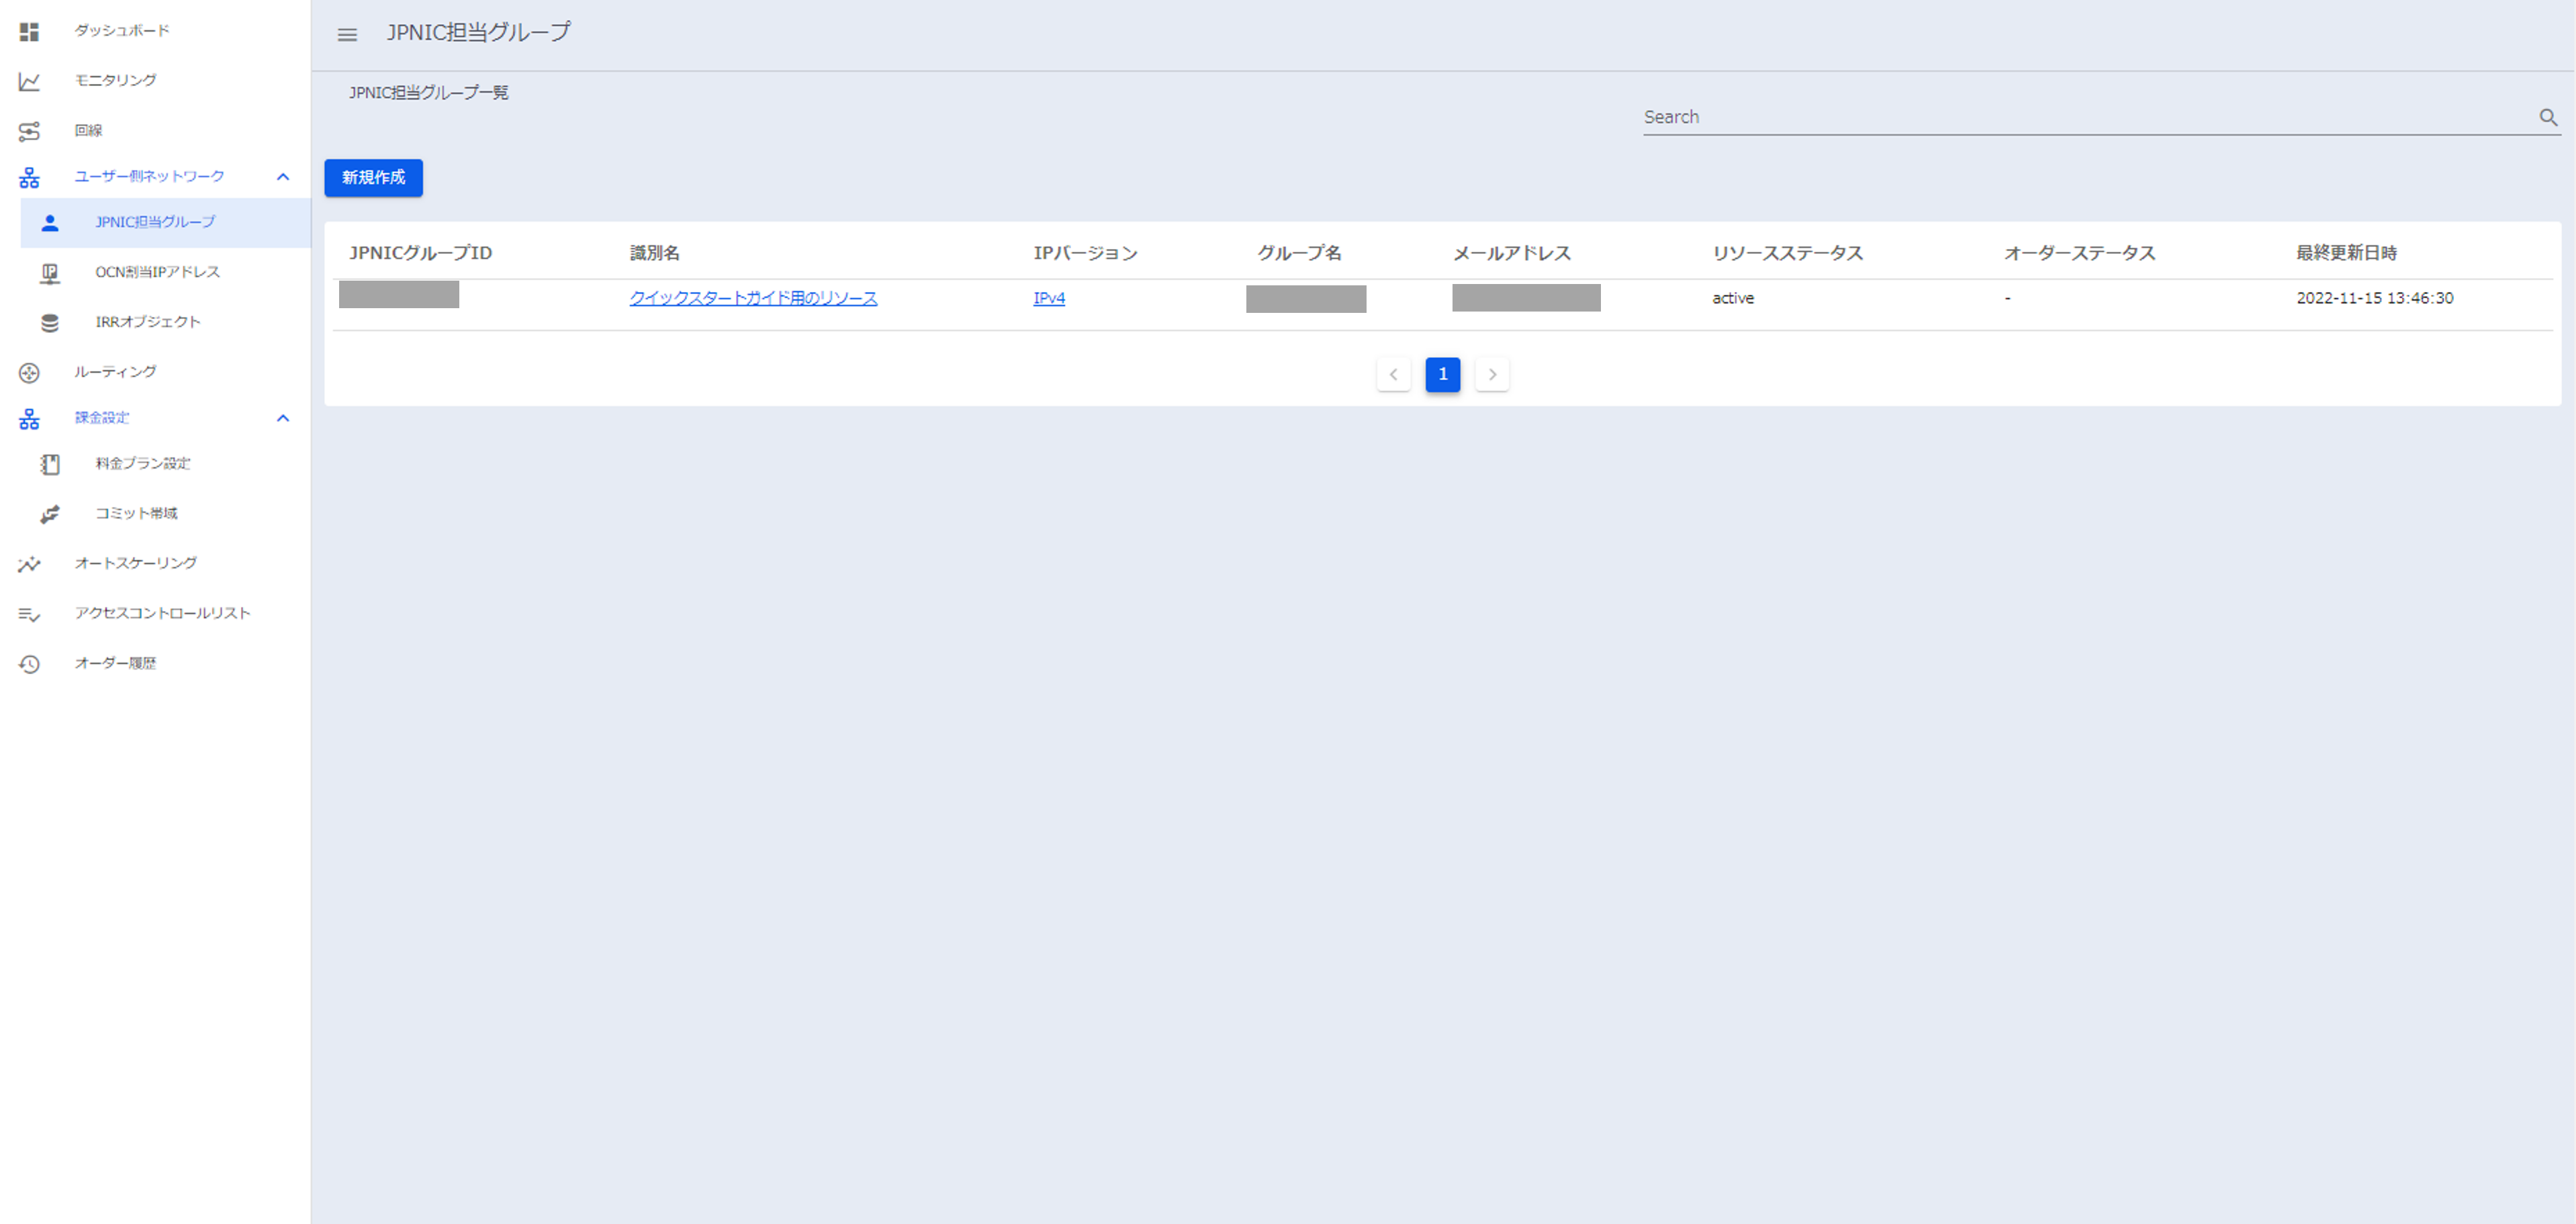This screenshot has height=1224, width=2576.
Task: Click the ダッシュボード dashboard icon
Action: 29,32
